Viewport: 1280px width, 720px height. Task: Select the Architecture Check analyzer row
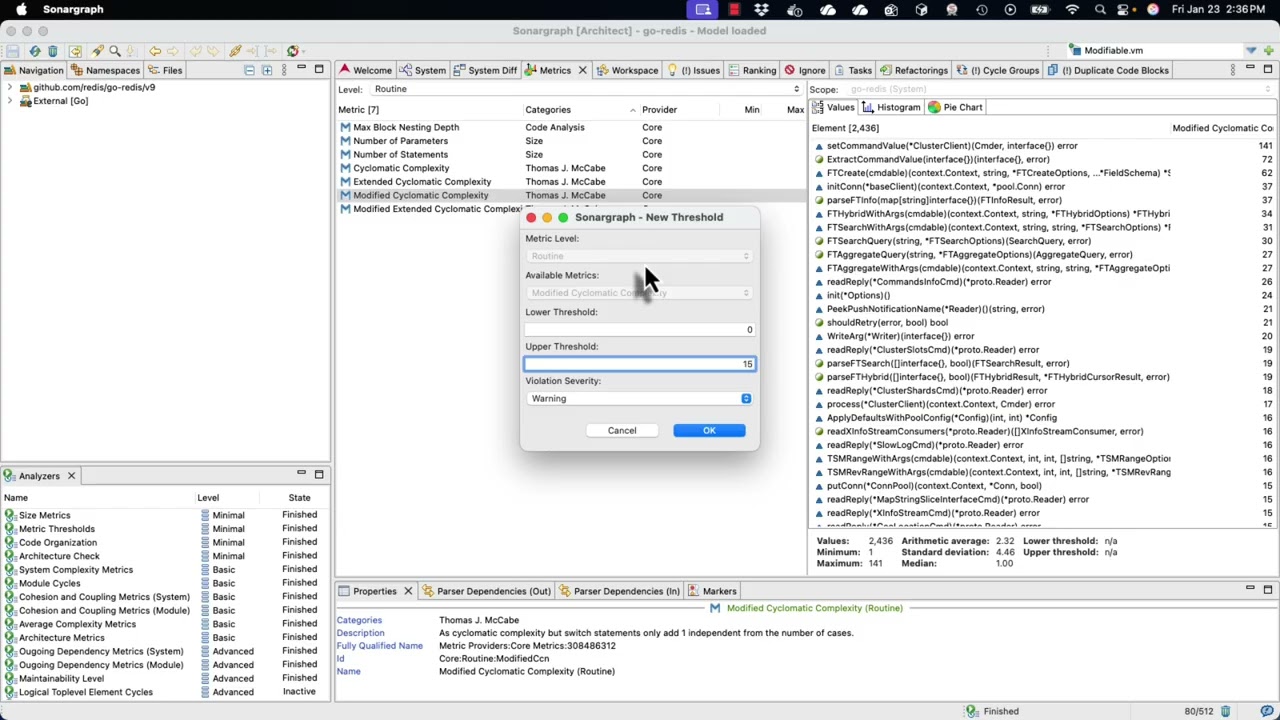point(165,556)
